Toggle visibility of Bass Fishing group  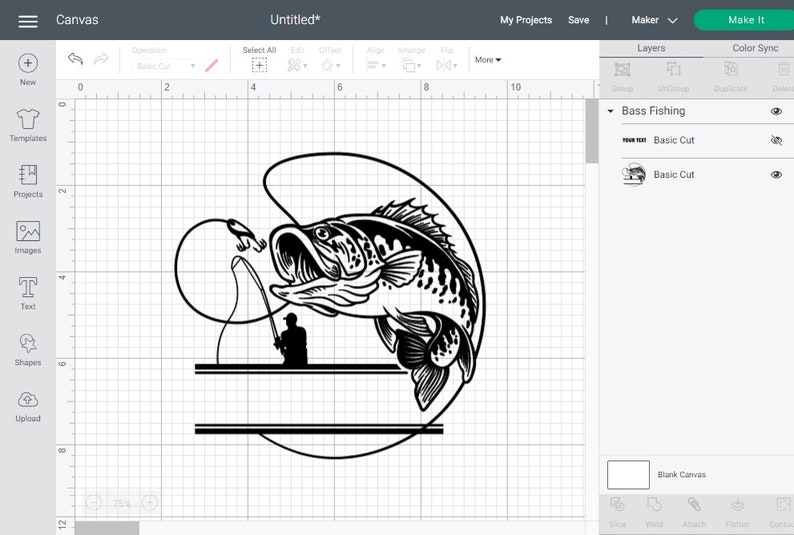(x=776, y=111)
